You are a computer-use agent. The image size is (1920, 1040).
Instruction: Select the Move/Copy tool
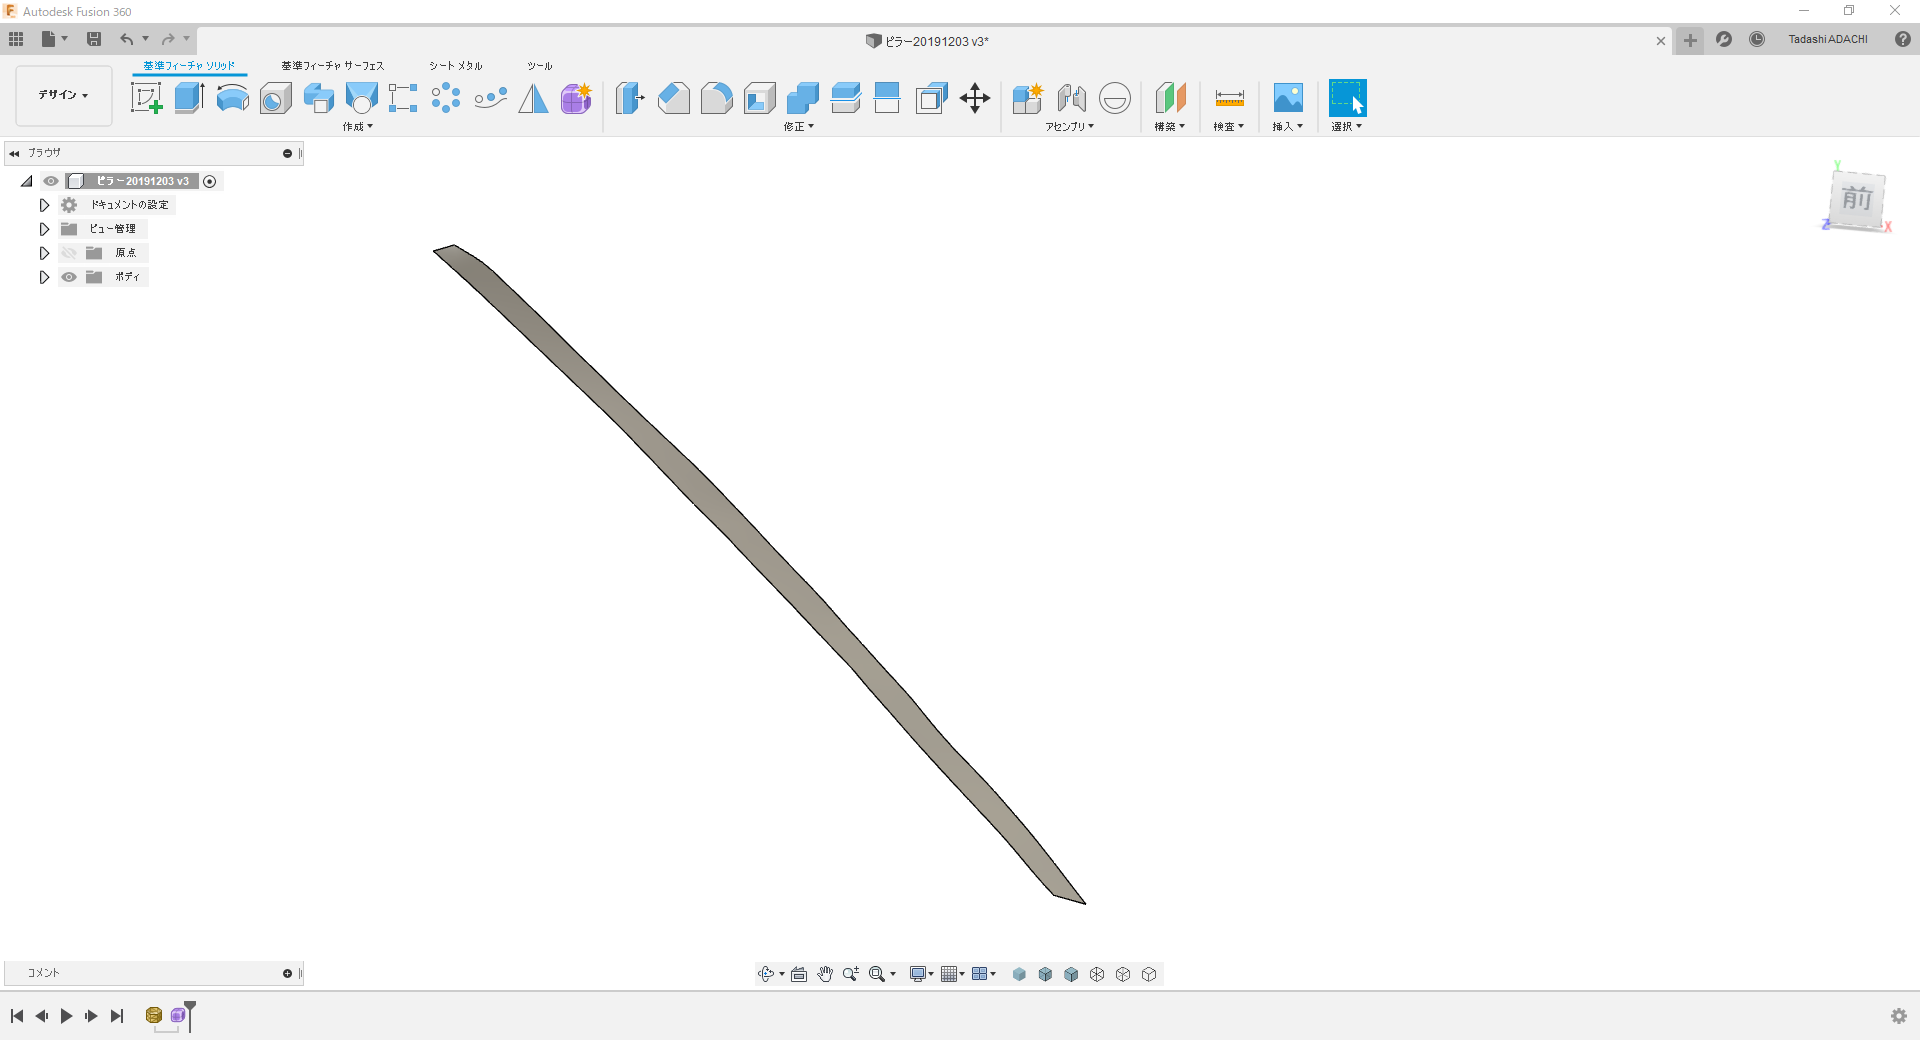tap(975, 98)
